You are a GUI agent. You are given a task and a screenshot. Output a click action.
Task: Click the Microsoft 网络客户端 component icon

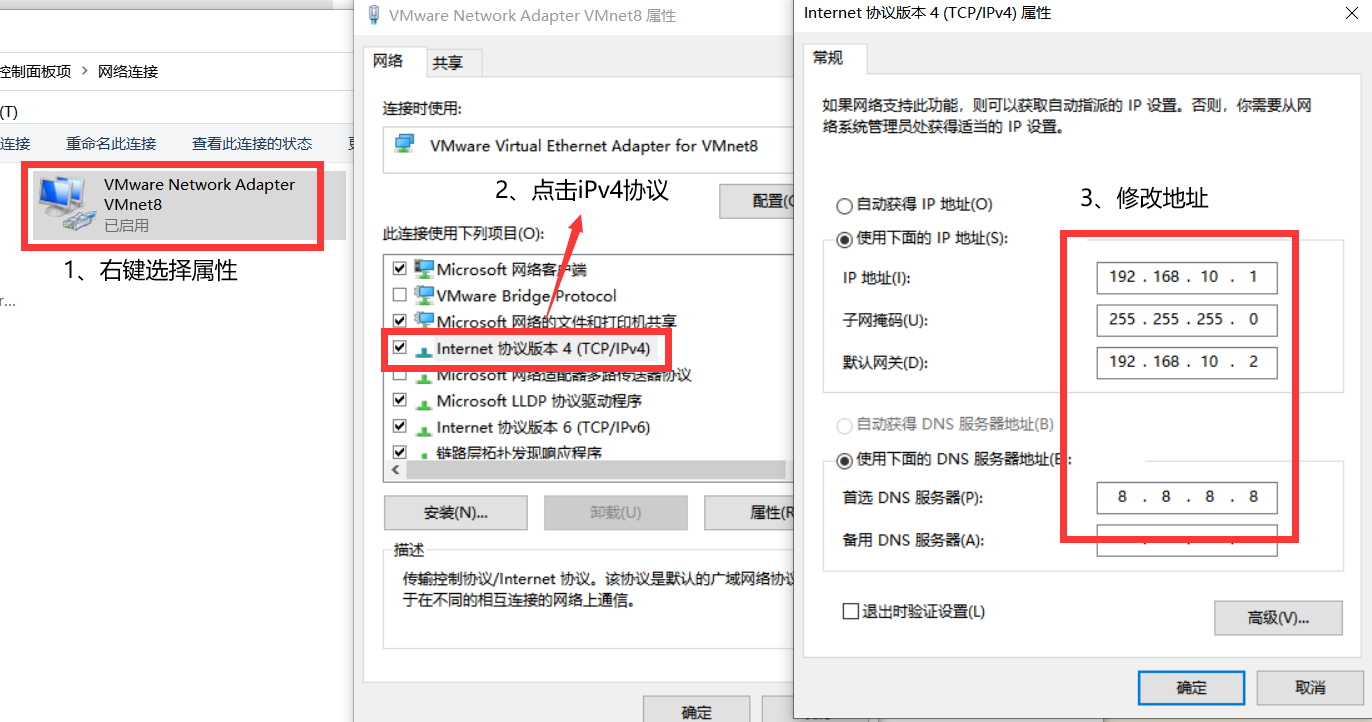[x=425, y=269]
